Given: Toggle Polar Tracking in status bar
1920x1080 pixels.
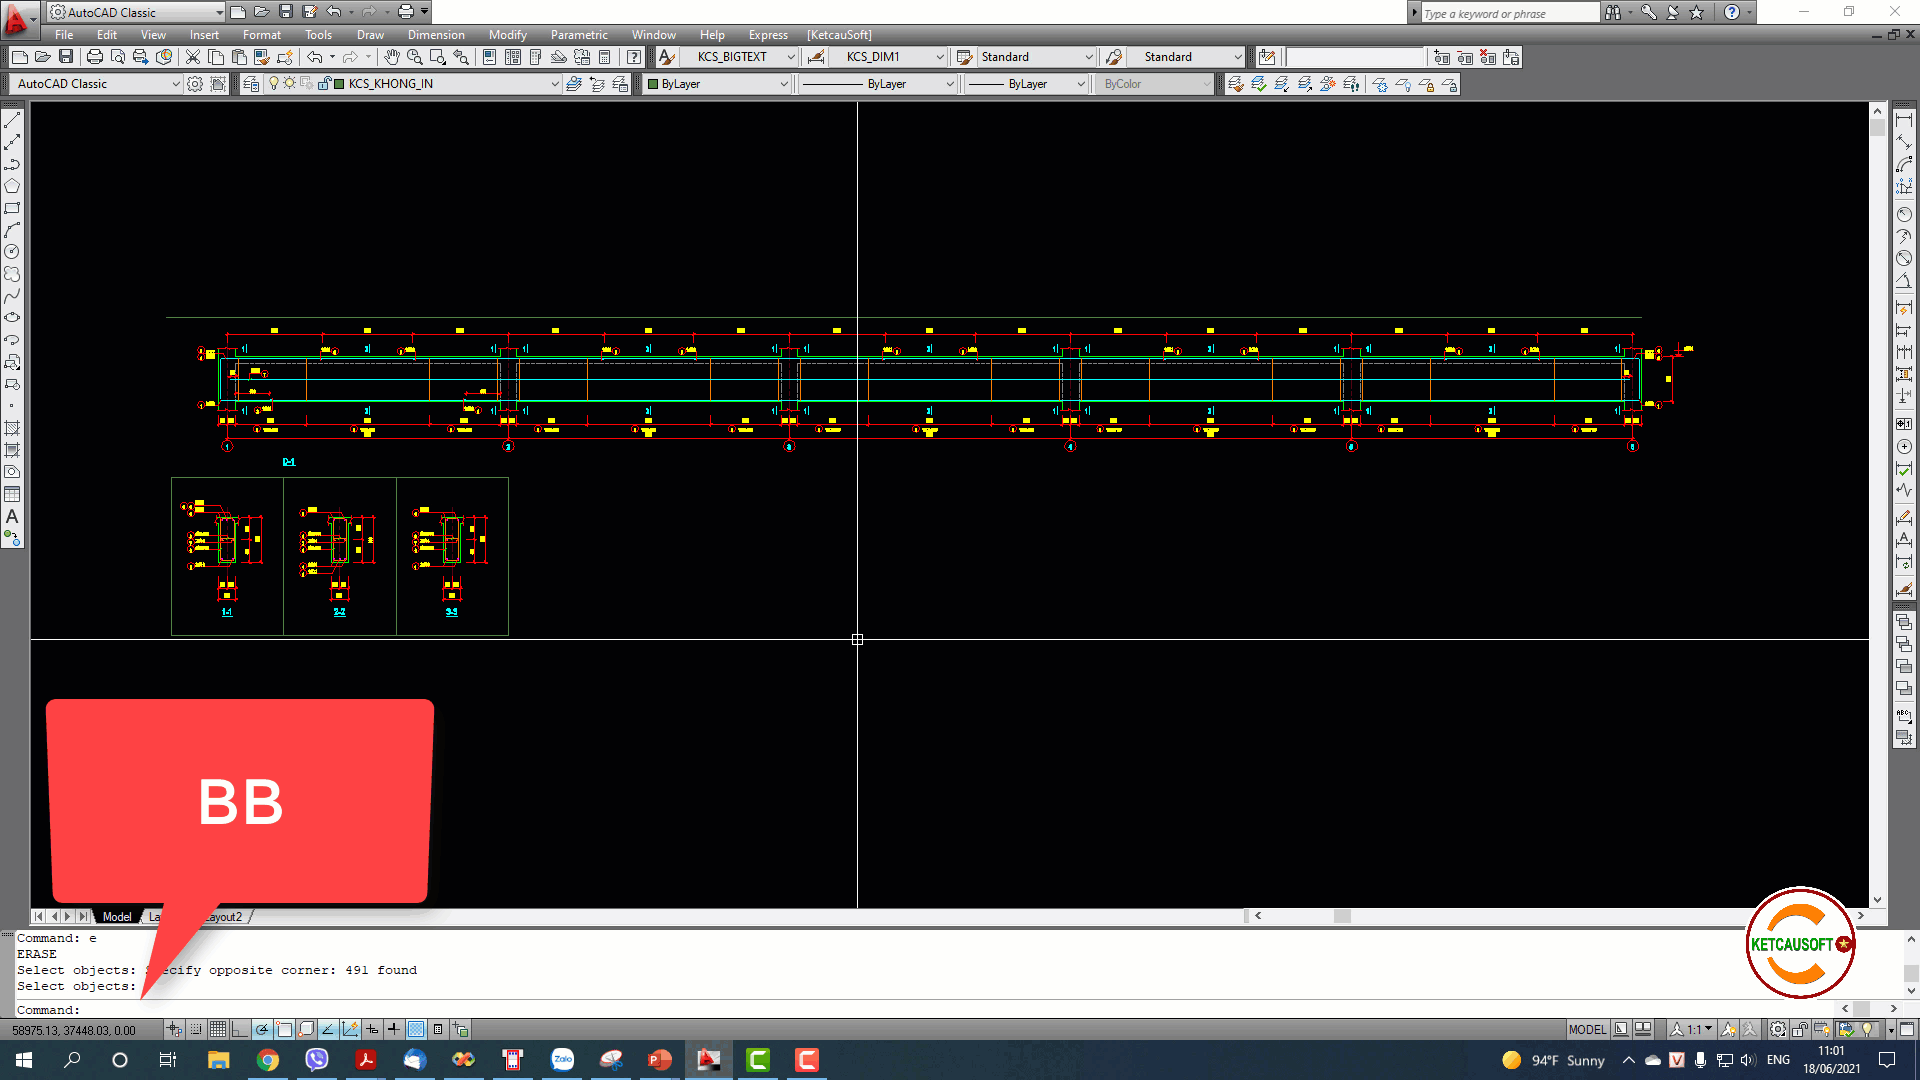Looking at the screenshot, I should click(x=262, y=1029).
